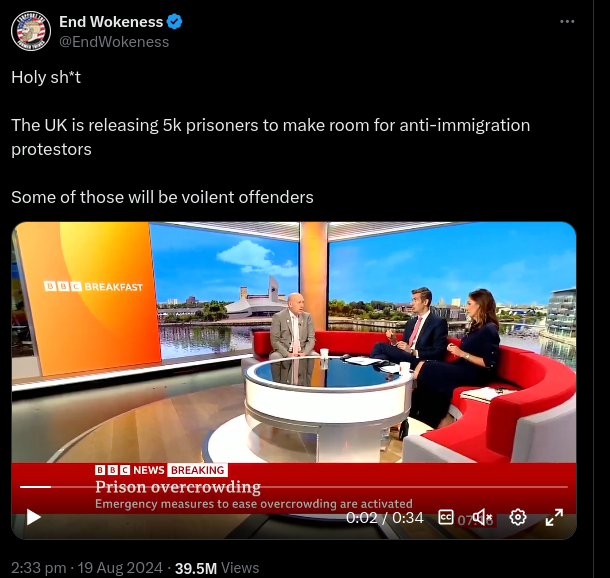610x578 pixels.
Task: Unmute the video speaker icon
Action: click(x=482, y=517)
